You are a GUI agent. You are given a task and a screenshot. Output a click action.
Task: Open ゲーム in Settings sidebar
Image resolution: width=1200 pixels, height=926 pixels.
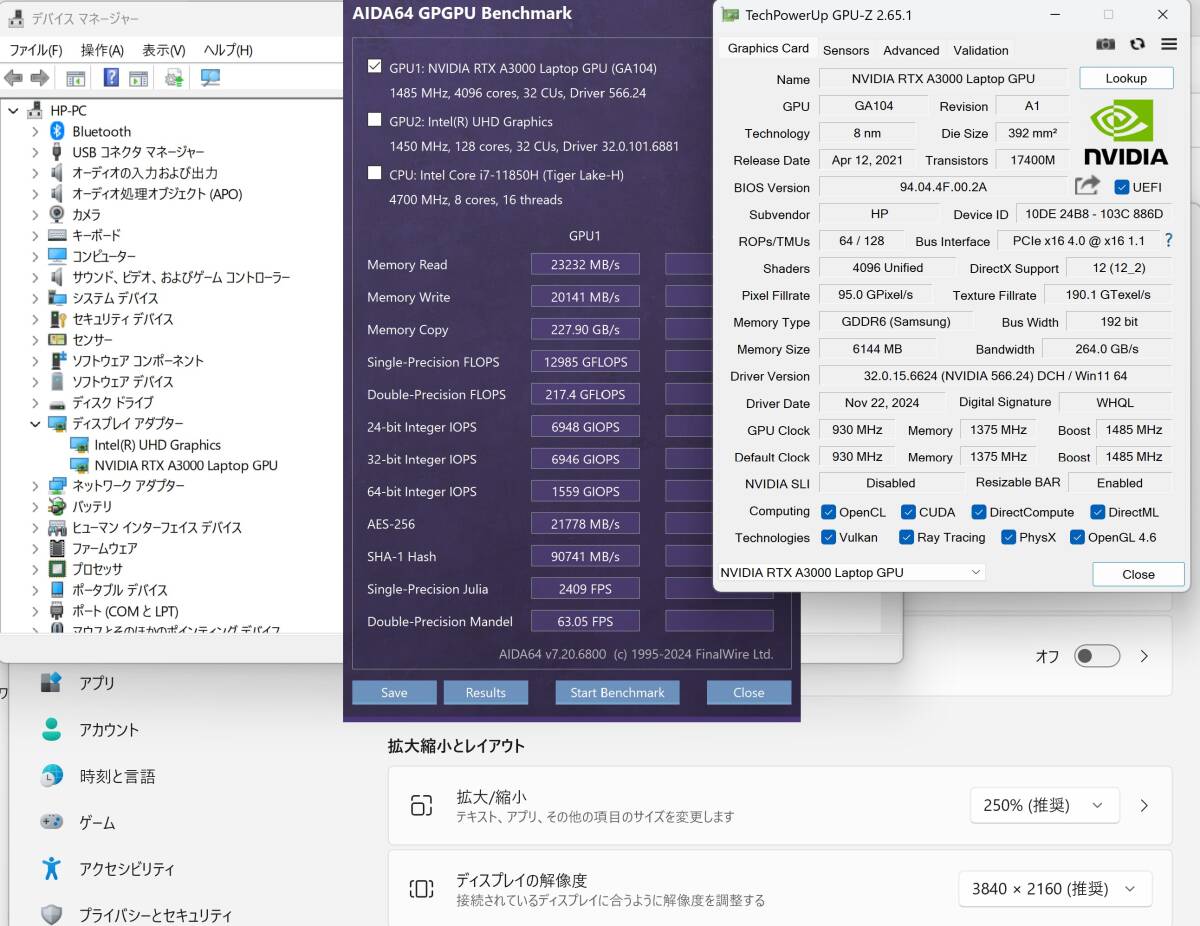coord(97,822)
